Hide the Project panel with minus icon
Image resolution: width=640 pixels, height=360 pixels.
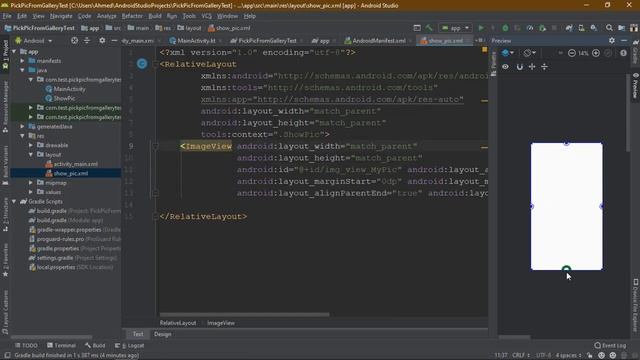pyautogui.click(x=114, y=41)
